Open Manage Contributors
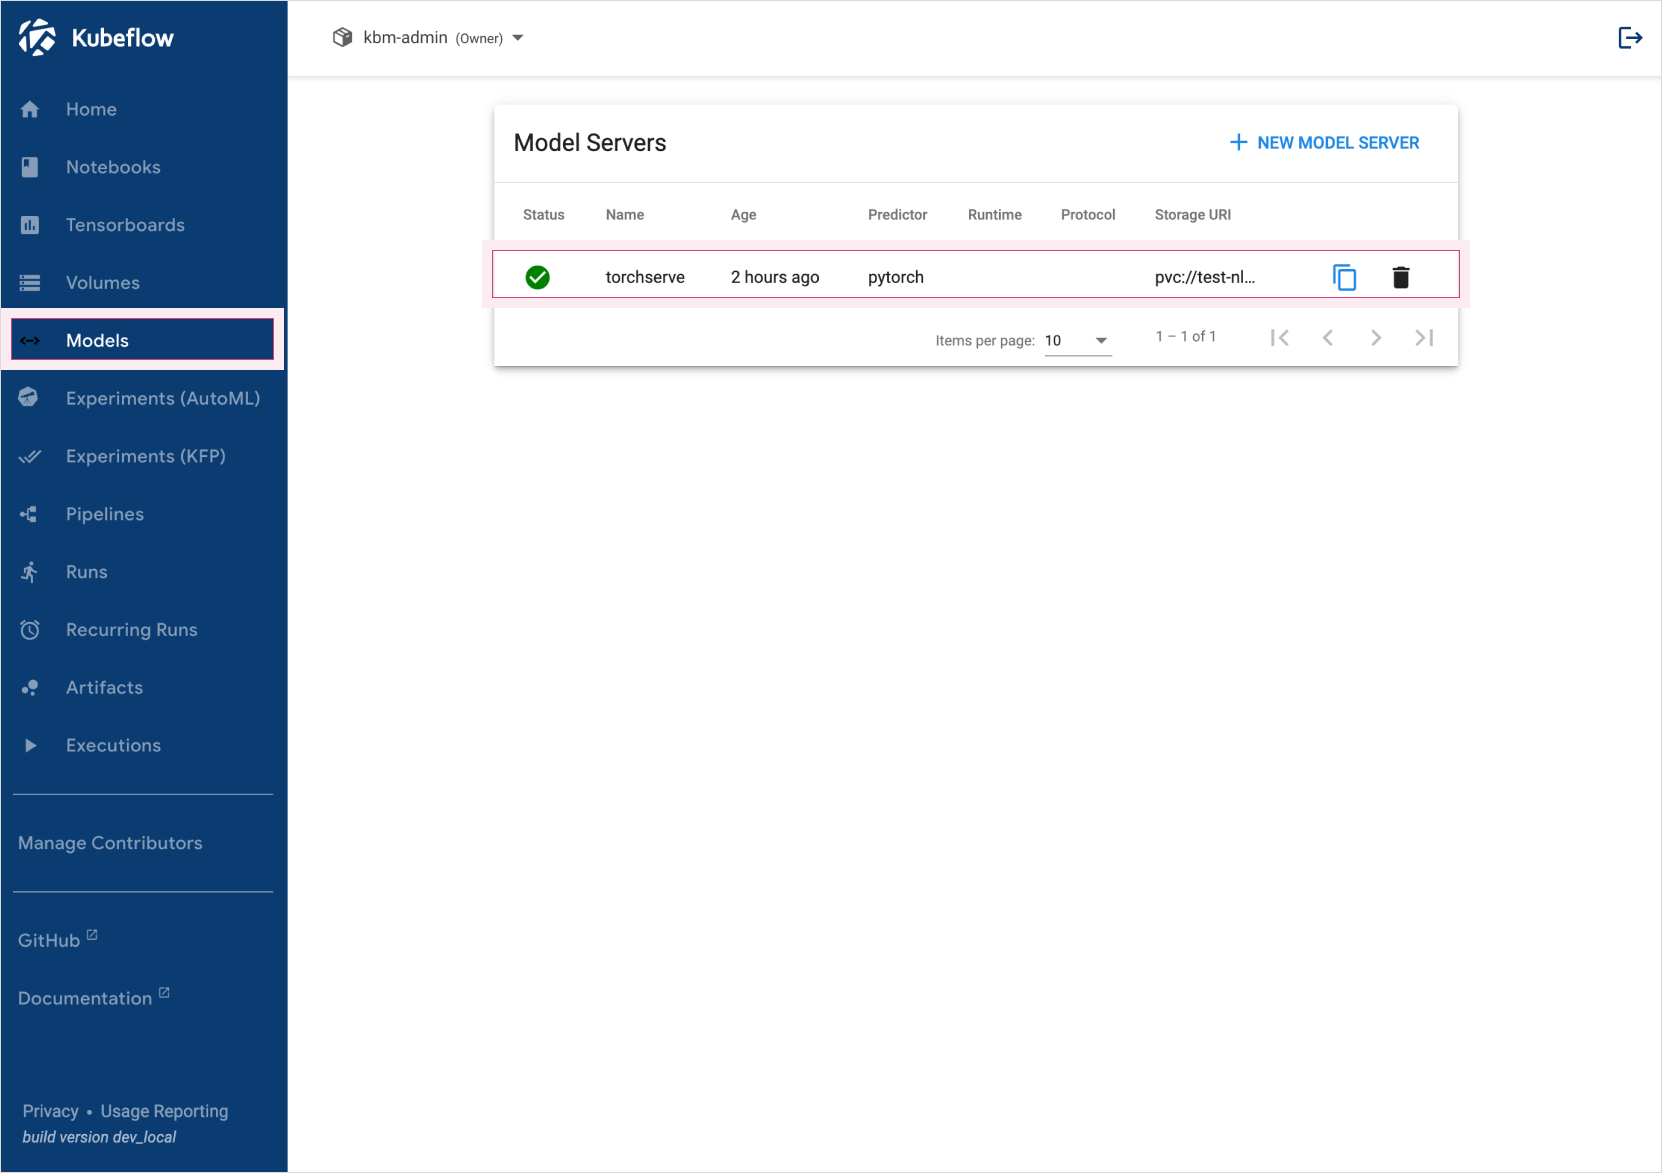1662x1173 pixels. coord(110,843)
